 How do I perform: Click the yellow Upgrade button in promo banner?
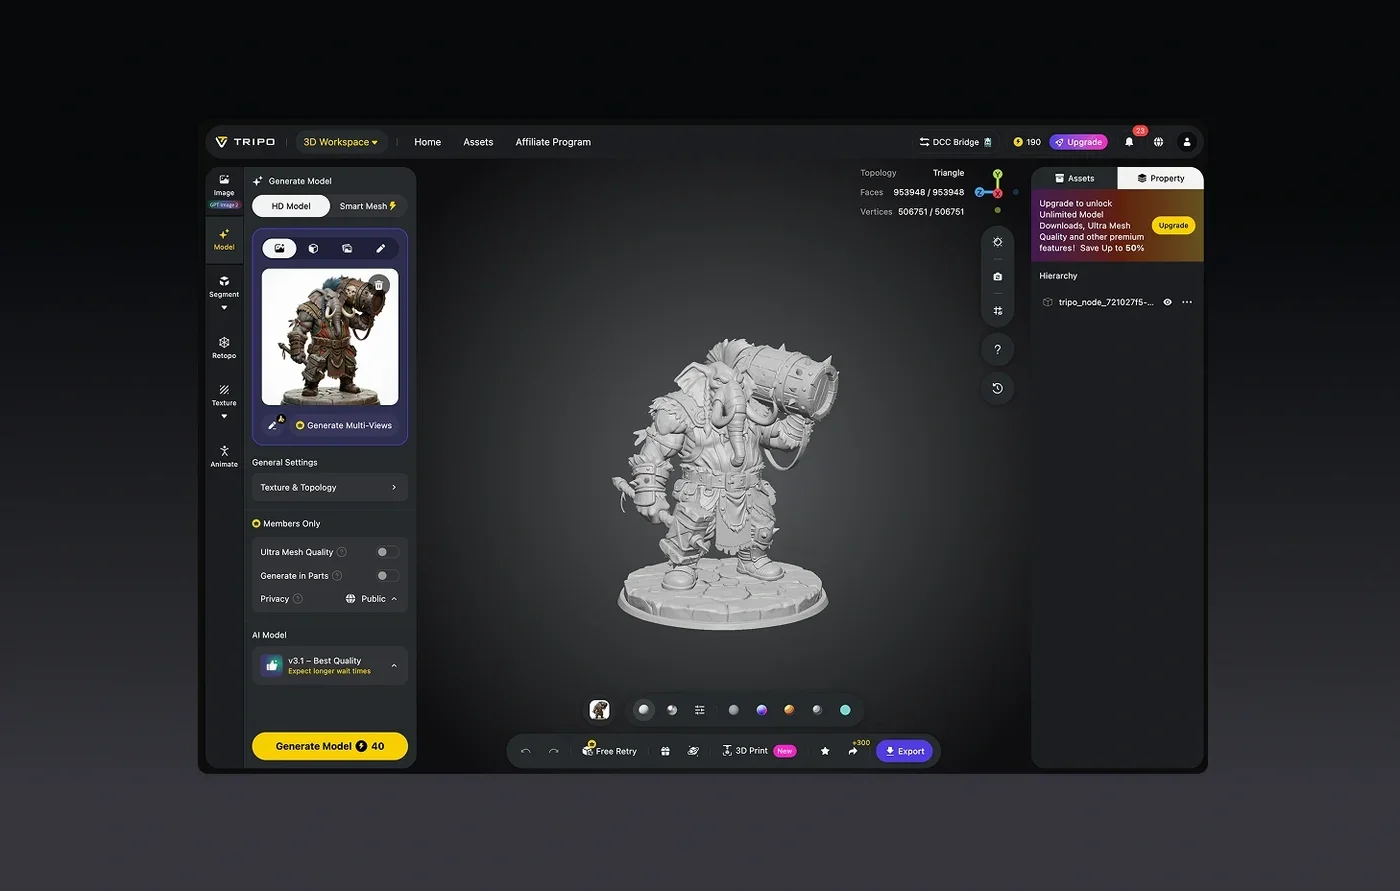pyautogui.click(x=1173, y=226)
